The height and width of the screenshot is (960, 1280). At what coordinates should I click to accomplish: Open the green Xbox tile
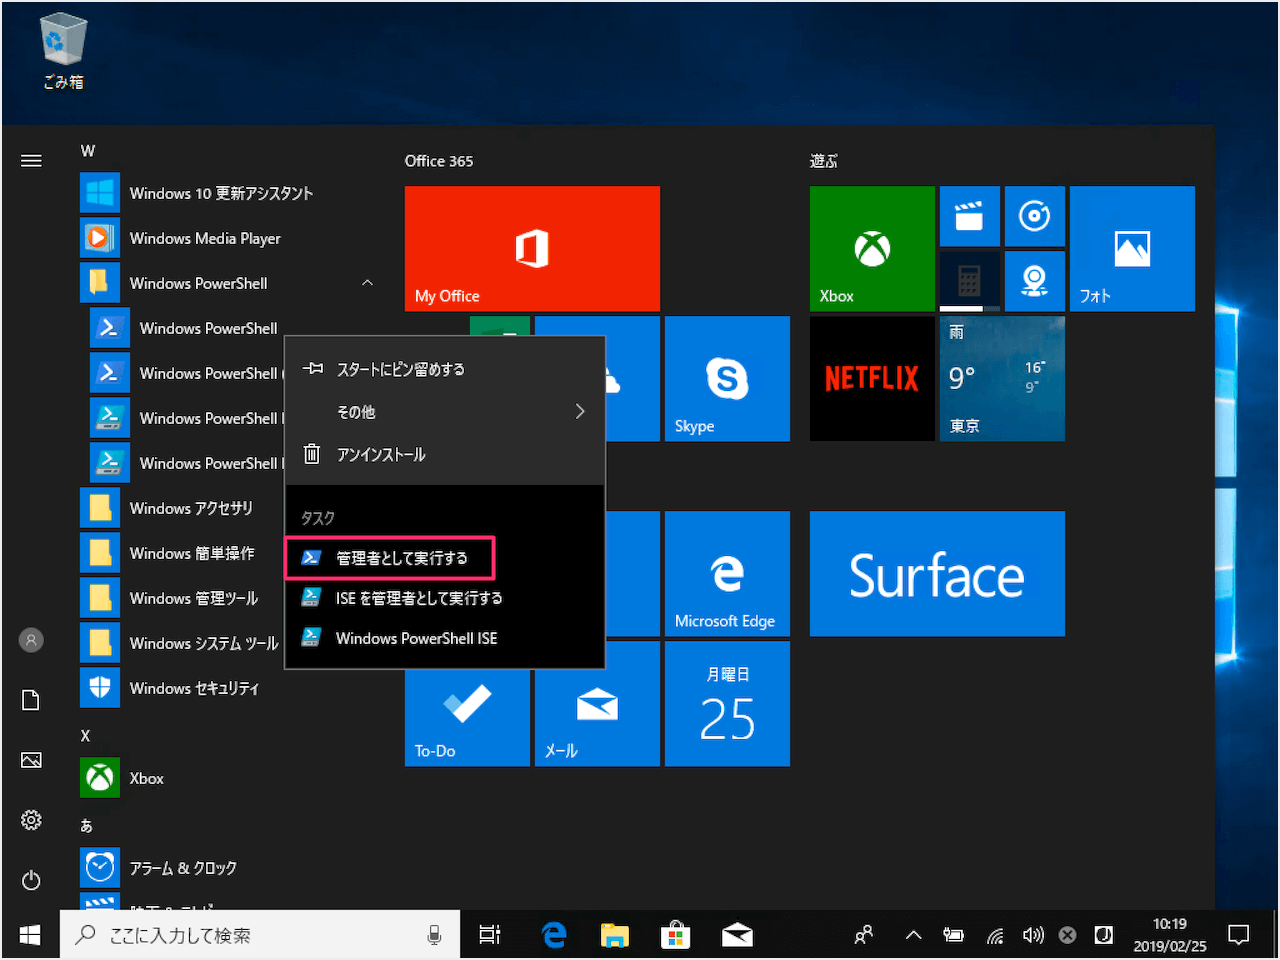(872, 248)
